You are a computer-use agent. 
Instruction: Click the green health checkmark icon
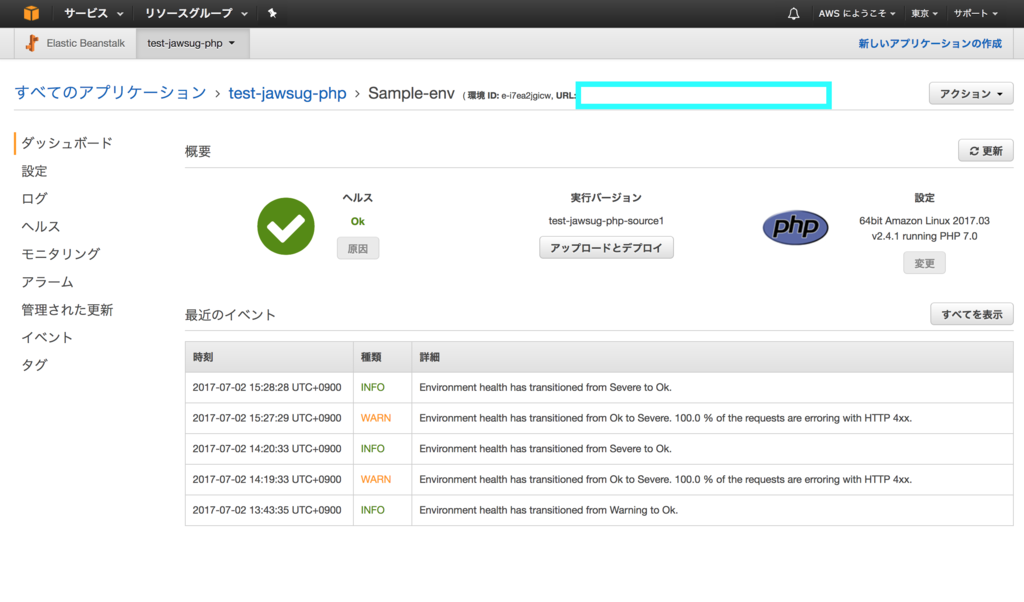[286, 226]
